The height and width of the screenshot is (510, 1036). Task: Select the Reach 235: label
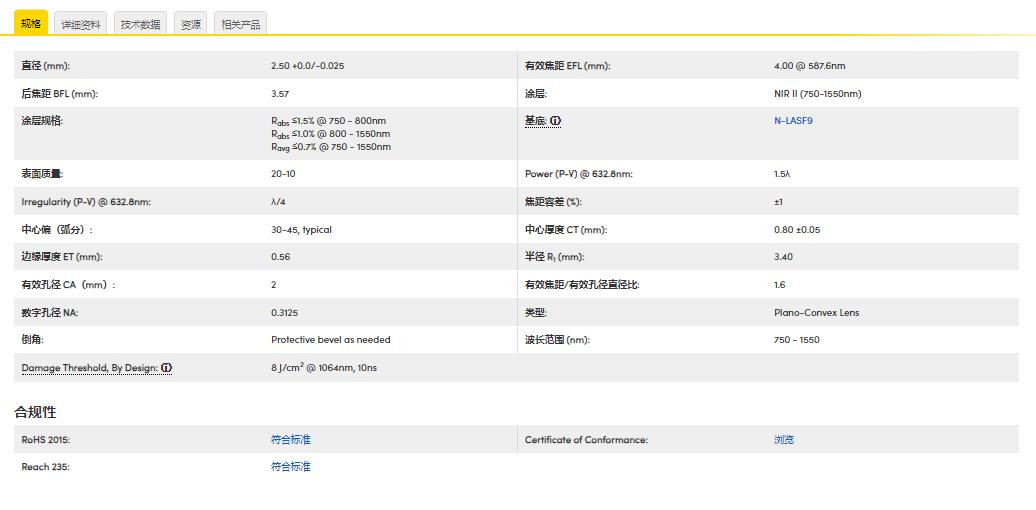click(x=46, y=466)
